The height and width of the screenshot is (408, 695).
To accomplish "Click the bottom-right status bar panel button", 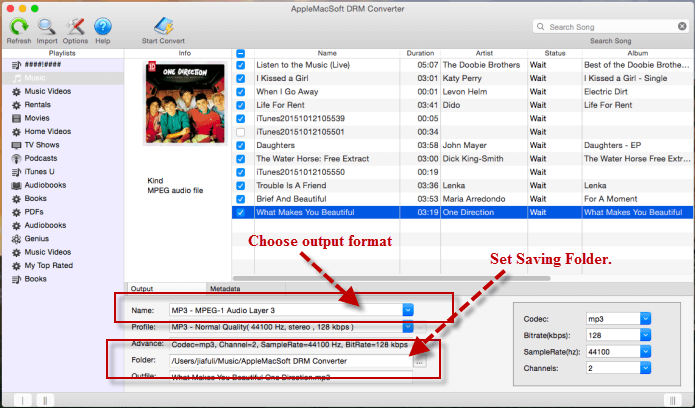I will [672, 400].
